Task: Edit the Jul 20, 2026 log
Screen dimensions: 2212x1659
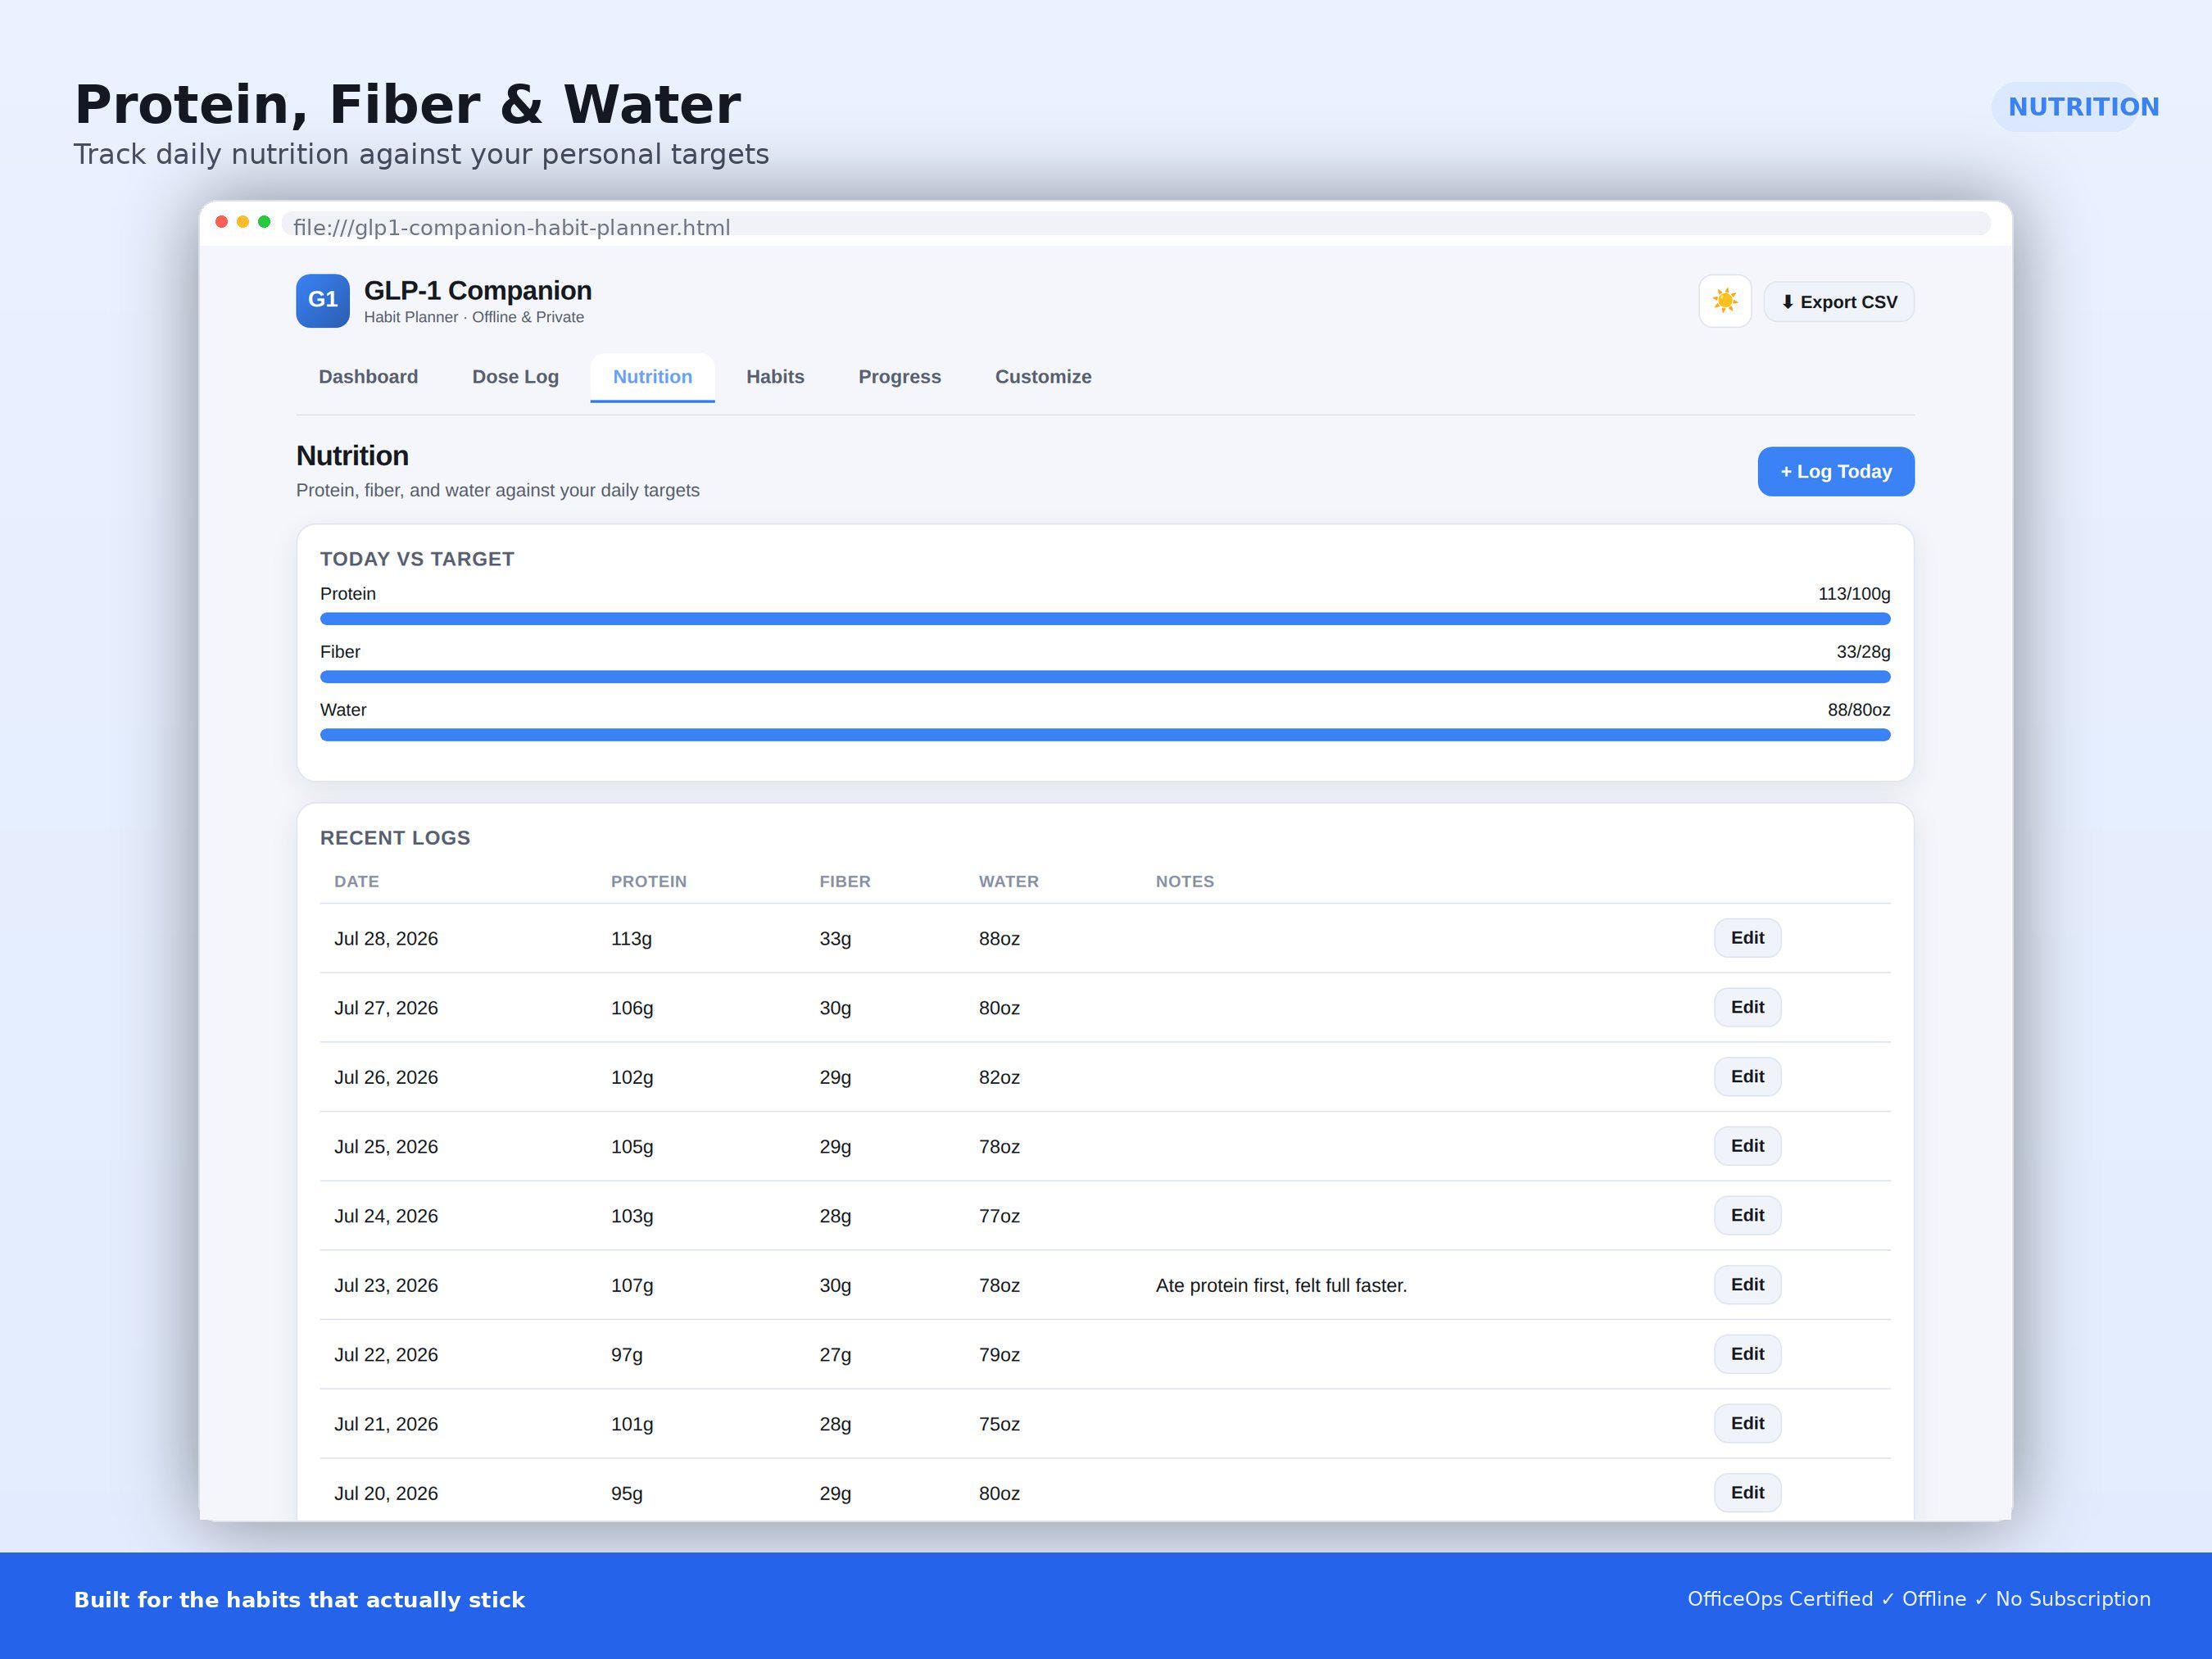Action: [1747, 1492]
